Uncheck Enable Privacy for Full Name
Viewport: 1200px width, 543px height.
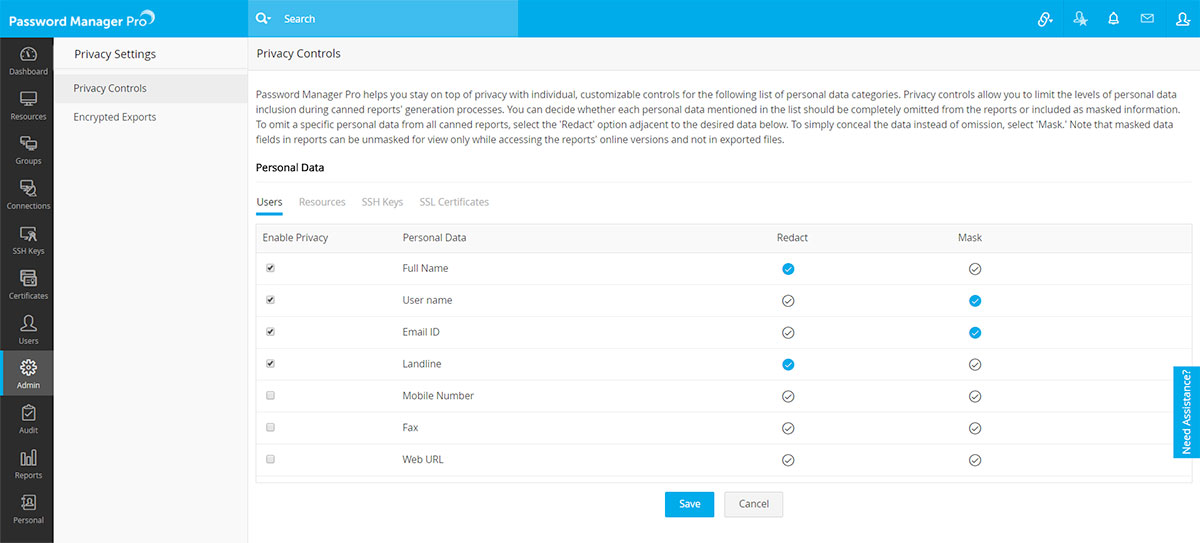pyautogui.click(x=270, y=268)
